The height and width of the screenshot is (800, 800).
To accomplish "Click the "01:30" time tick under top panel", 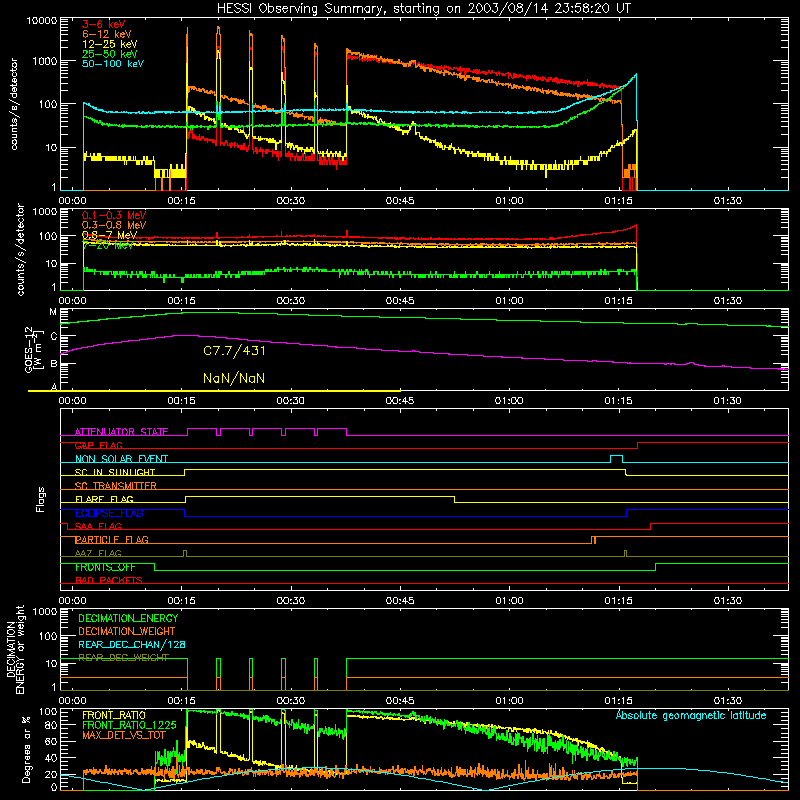I will click(x=728, y=201).
